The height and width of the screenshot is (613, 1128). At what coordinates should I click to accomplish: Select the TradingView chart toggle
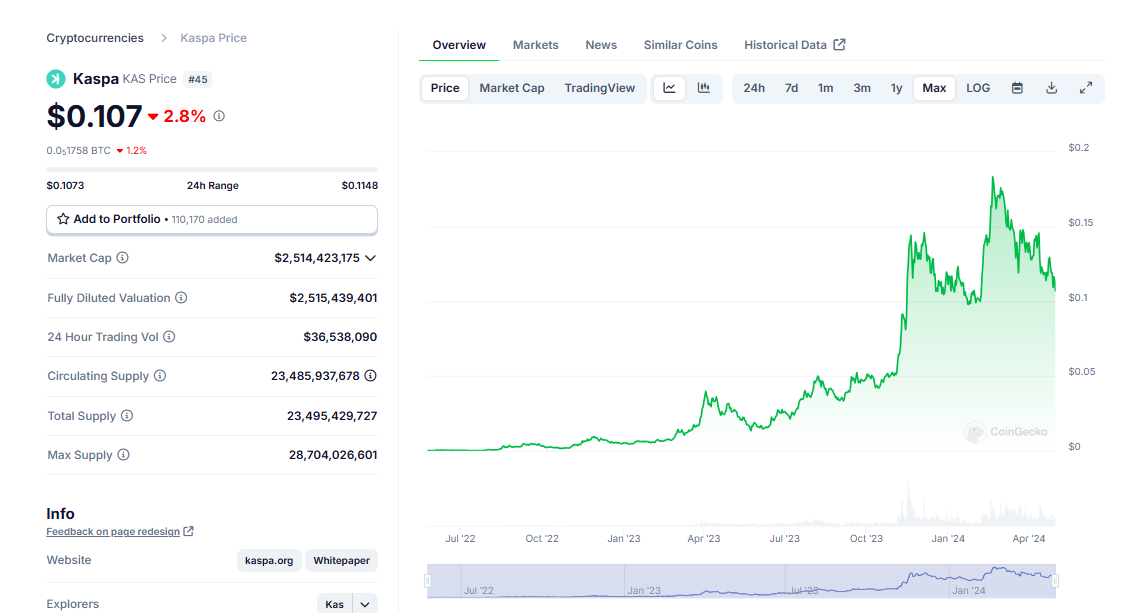[600, 88]
